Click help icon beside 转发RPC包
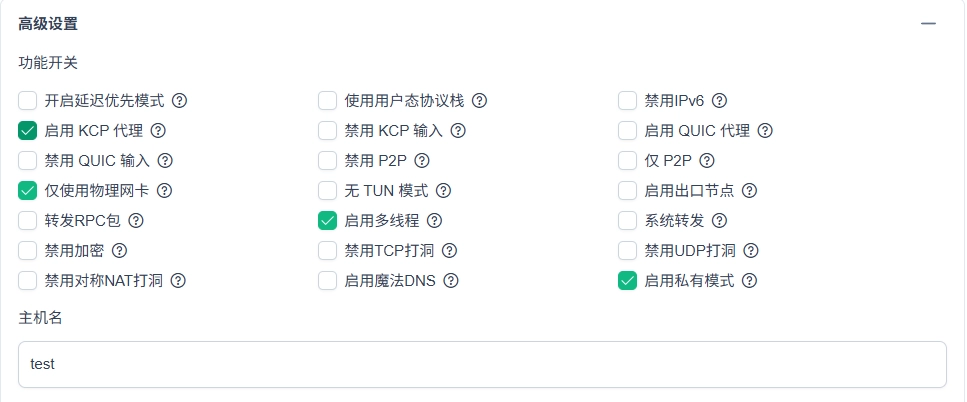The height and width of the screenshot is (402, 967). (x=136, y=220)
